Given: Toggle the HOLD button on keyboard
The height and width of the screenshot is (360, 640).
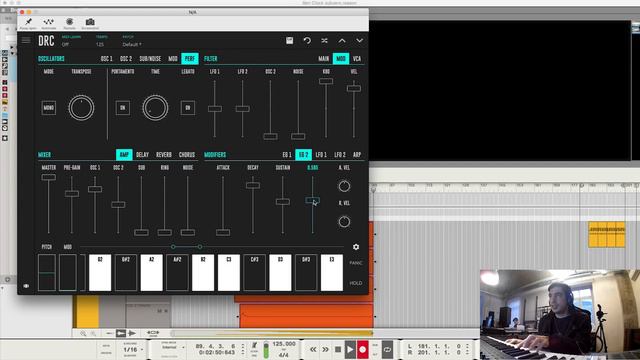Looking at the screenshot, I should click(356, 283).
